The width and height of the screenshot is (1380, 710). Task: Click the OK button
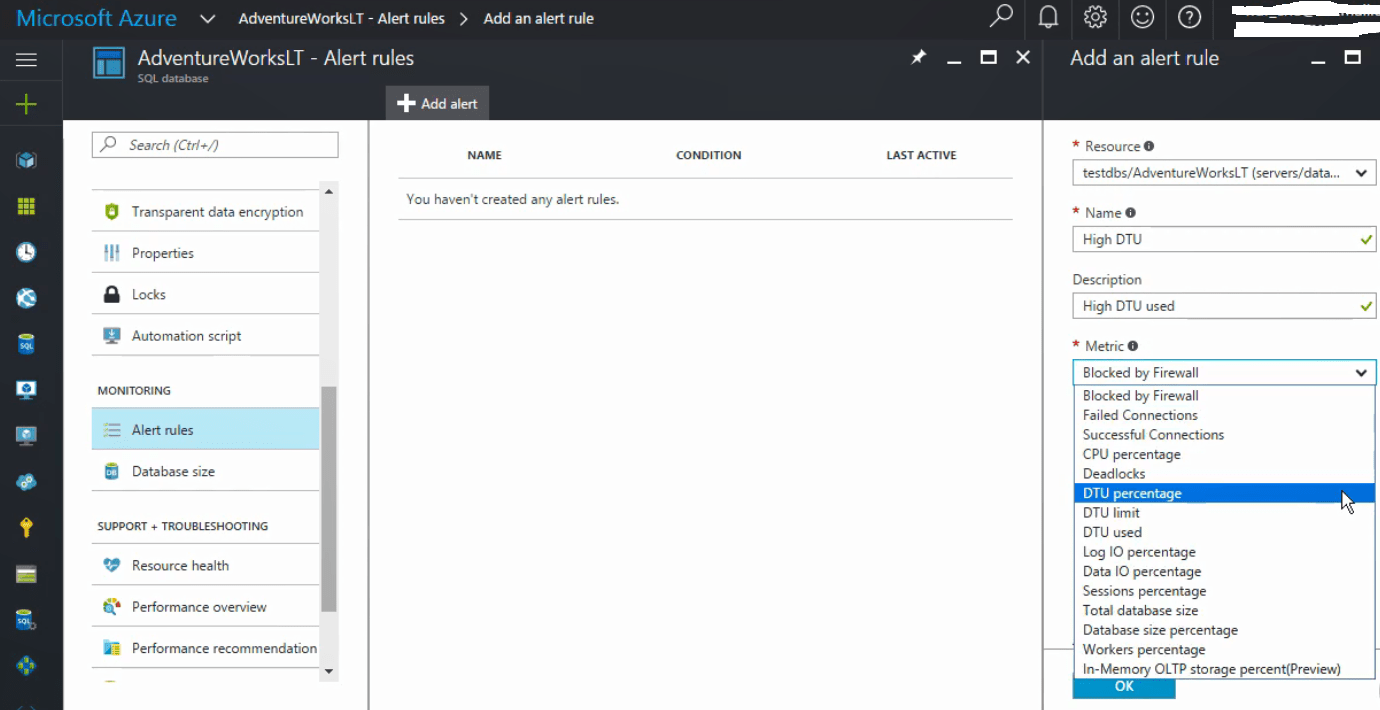click(x=1124, y=687)
